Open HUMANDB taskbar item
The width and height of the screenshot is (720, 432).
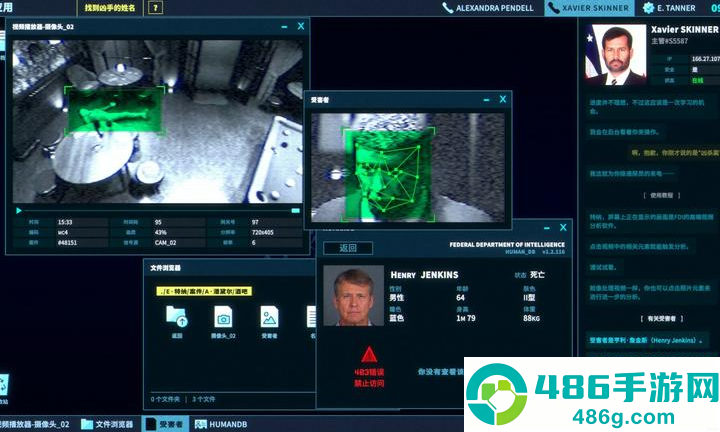[x=221, y=424]
